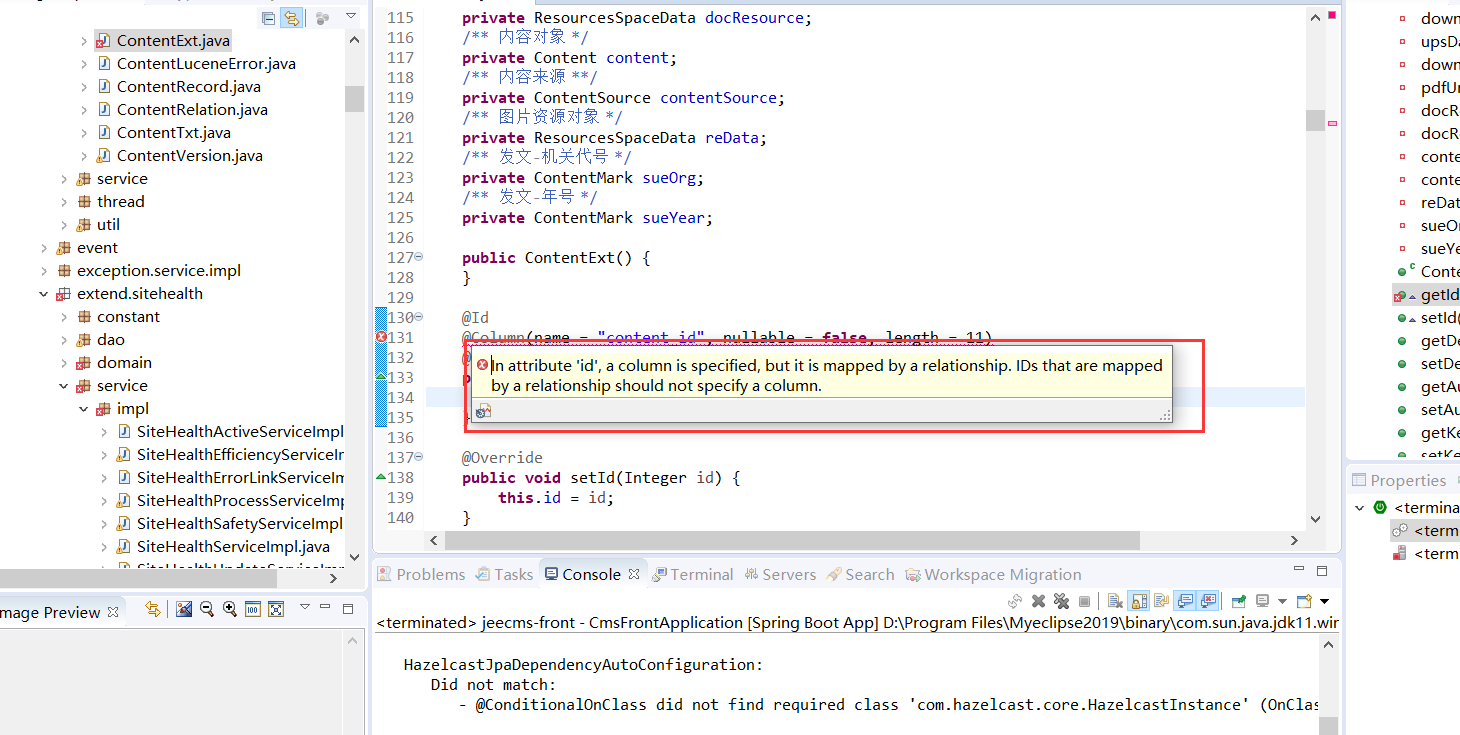This screenshot has height=735, width=1460.
Task: Click the Clear Console icon
Action: pos(1115,601)
